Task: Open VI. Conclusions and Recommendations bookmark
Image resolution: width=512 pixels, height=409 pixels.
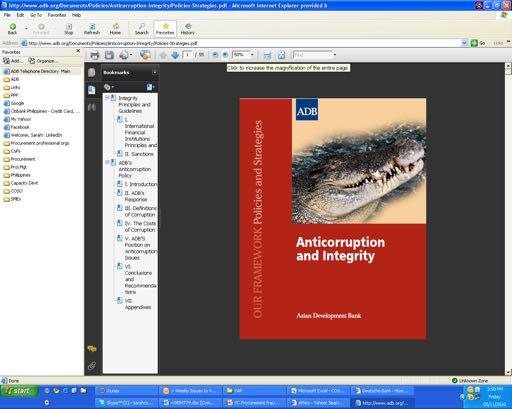Action: [x=140, y=279]
